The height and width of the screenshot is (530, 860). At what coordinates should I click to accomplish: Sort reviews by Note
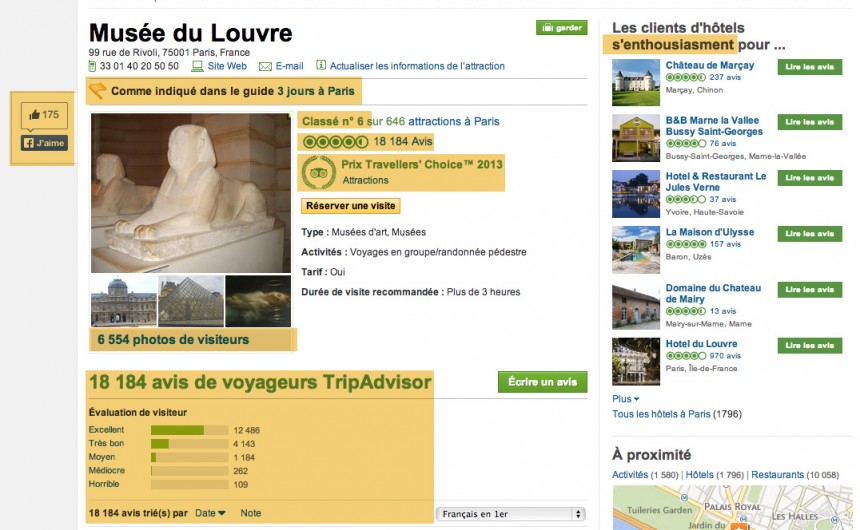point(251,513)
